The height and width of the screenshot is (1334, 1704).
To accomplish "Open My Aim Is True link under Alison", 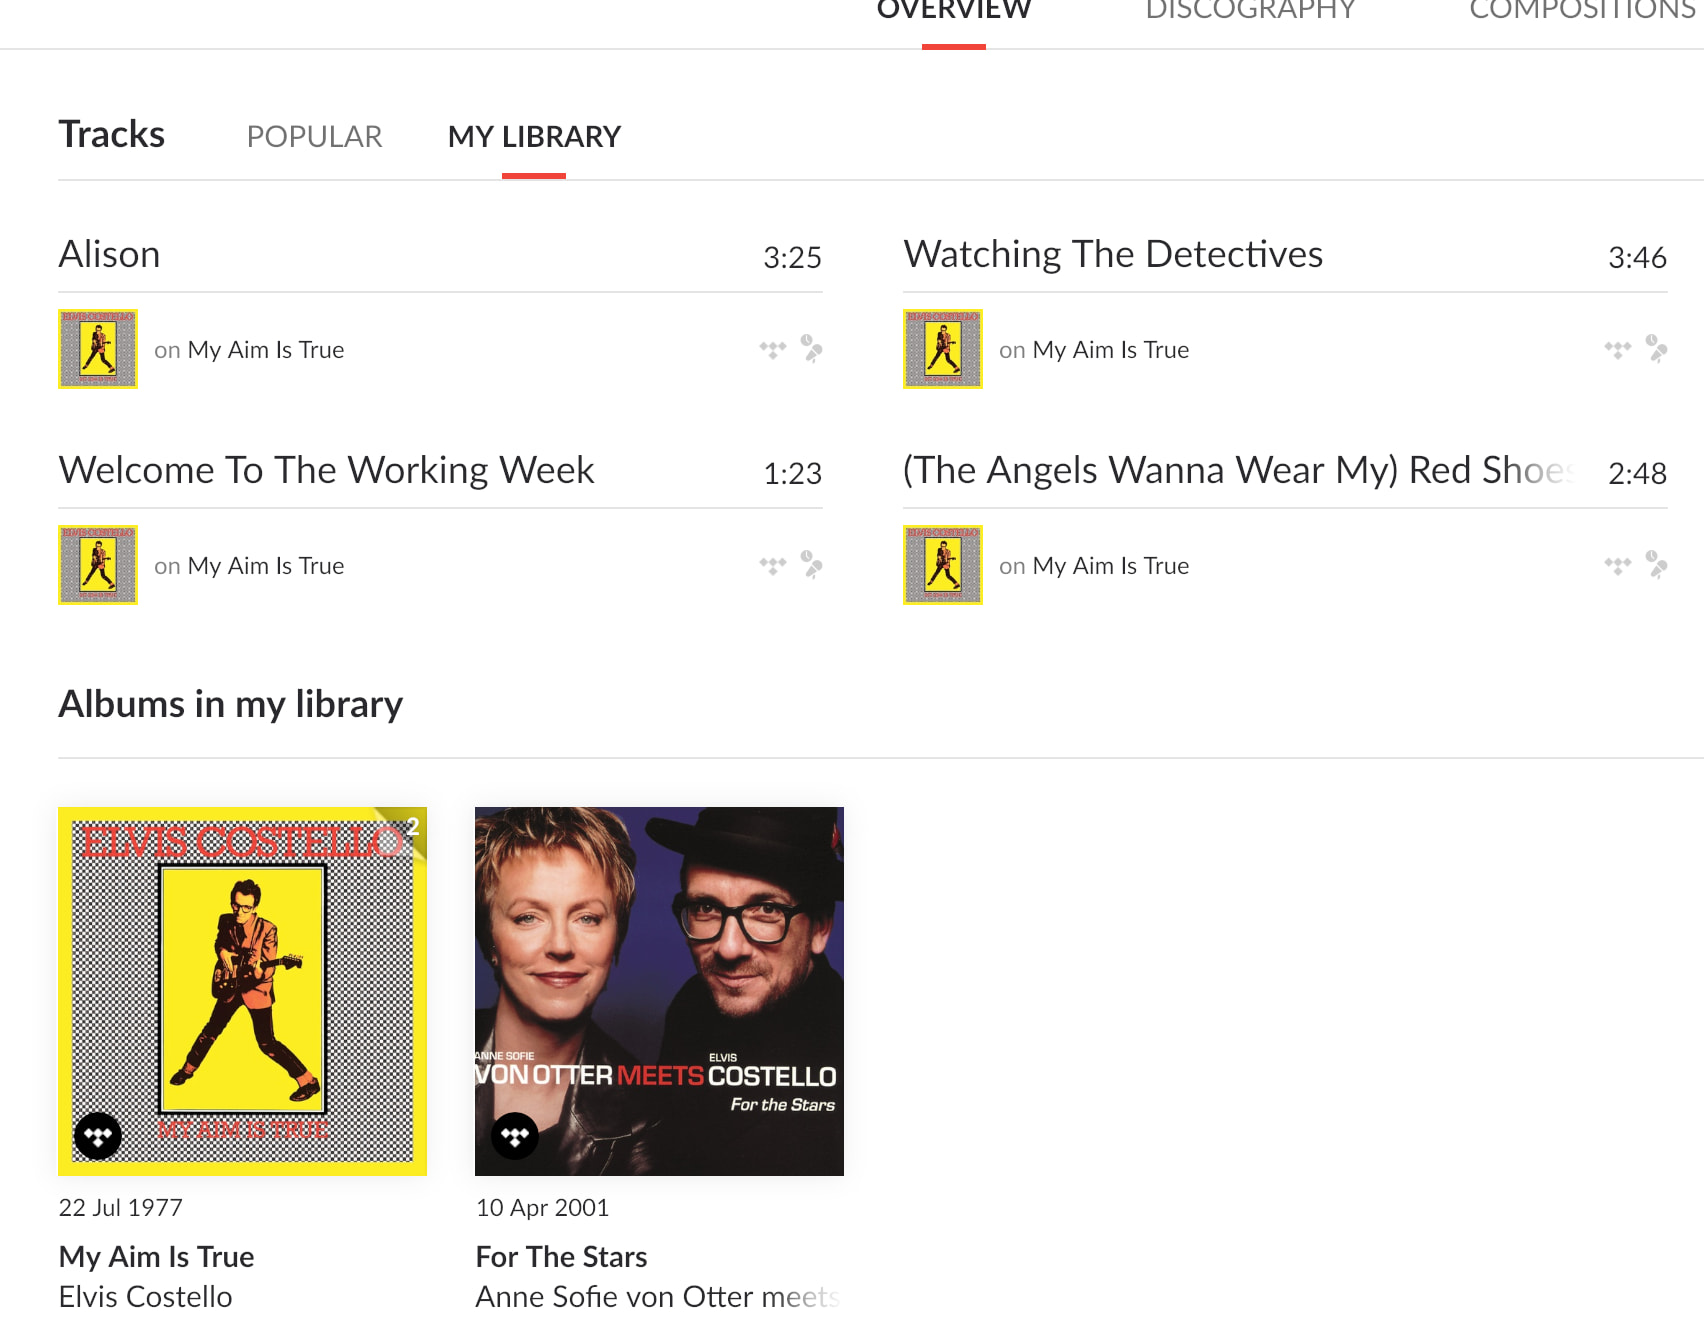I will [x=266, y=350].
